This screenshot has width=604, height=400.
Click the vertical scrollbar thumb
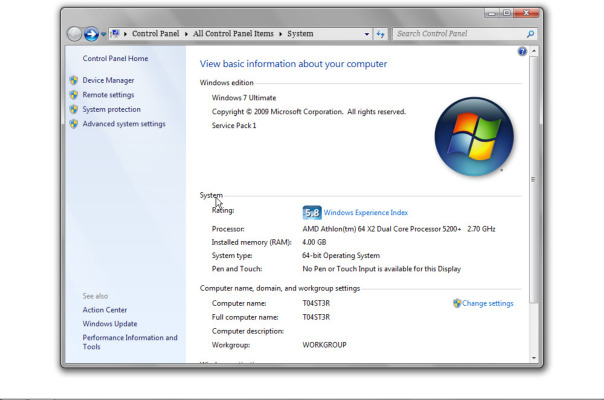[534, 180]
